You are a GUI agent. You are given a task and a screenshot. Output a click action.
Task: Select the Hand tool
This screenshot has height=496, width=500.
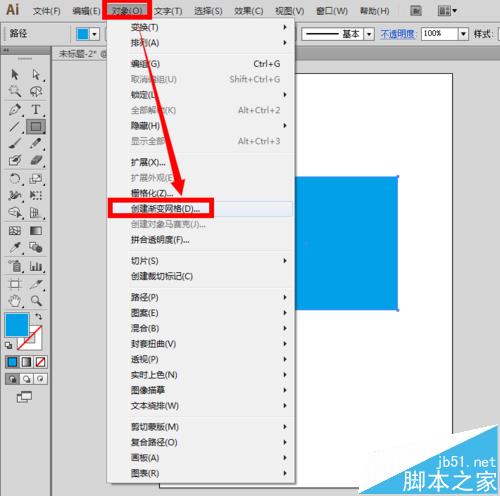click(x=15, y=301)
